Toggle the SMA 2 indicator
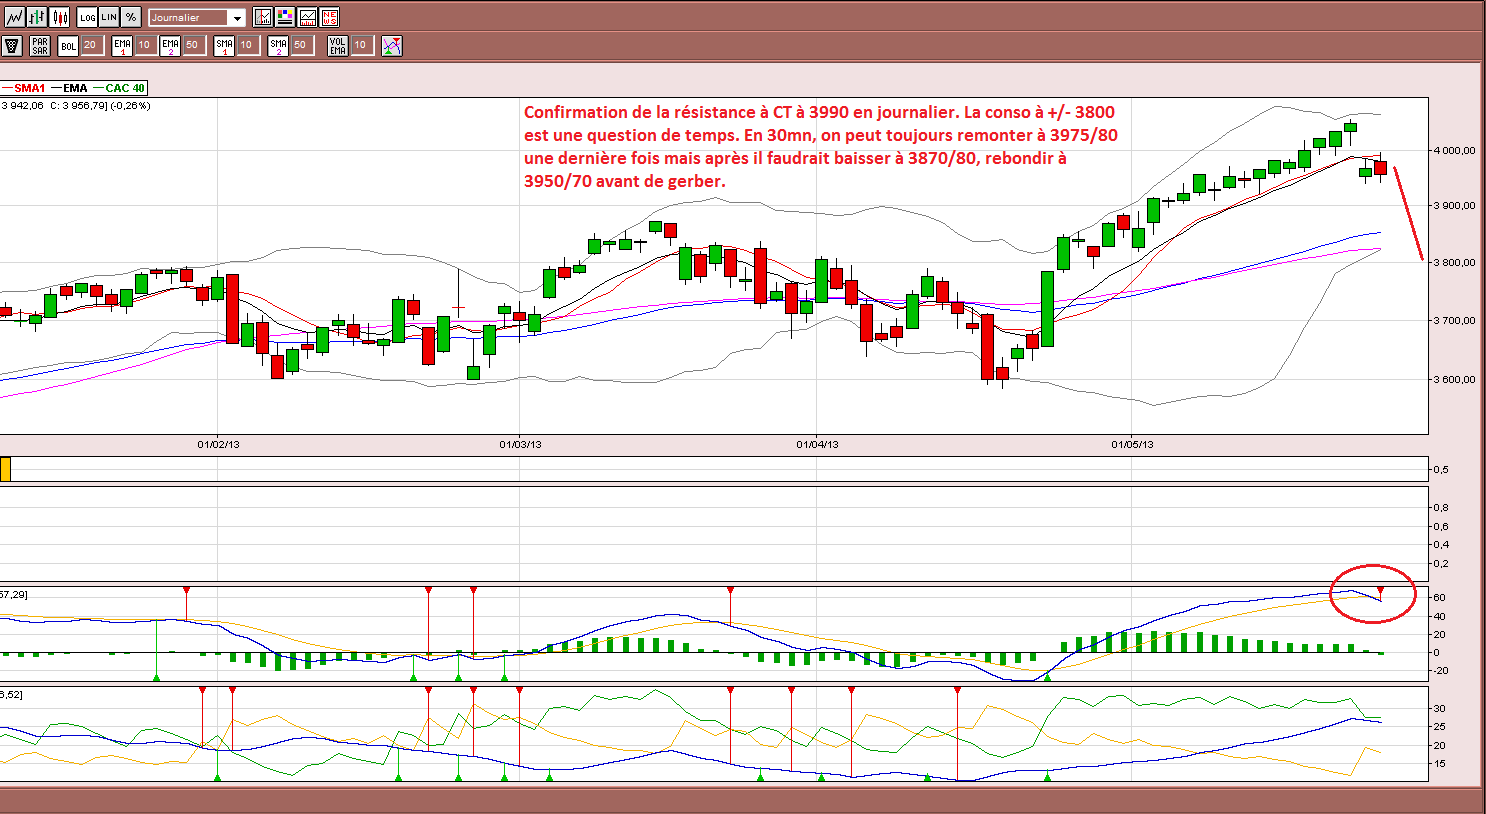 [x=278, y=46]
